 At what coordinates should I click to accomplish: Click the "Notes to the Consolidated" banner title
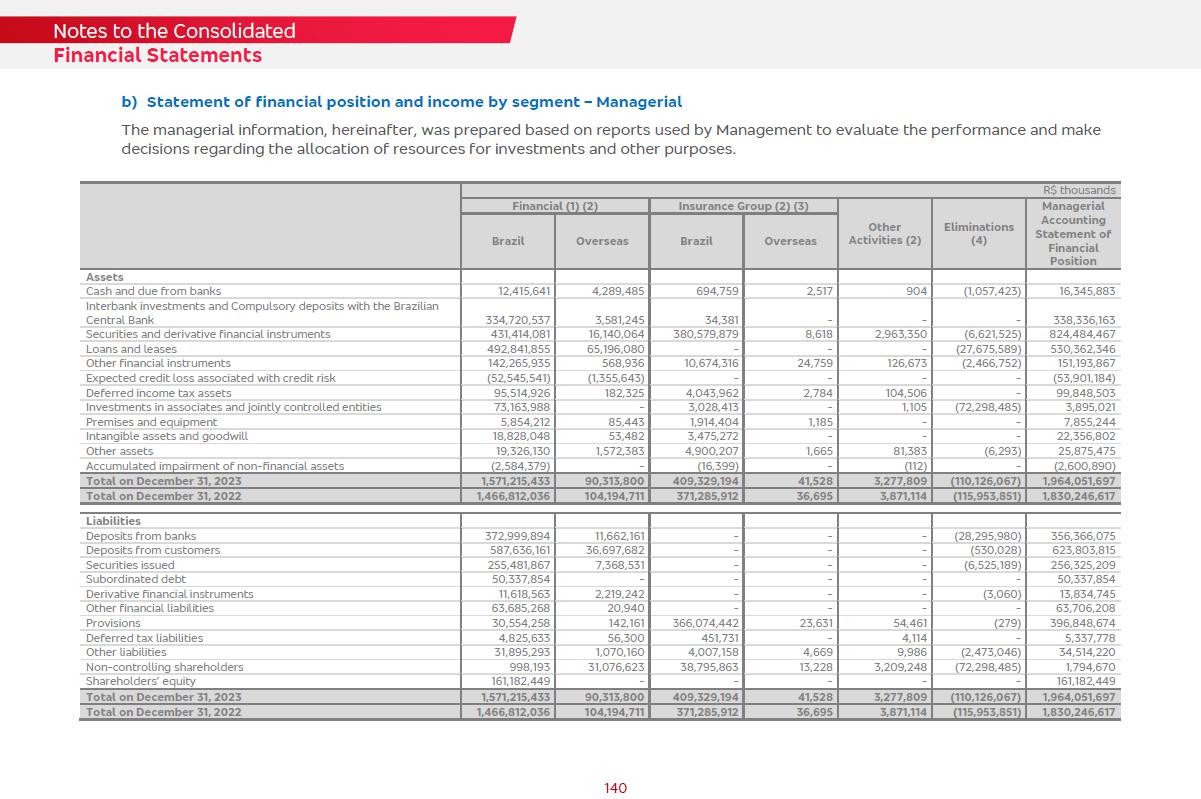pos(174,31)
